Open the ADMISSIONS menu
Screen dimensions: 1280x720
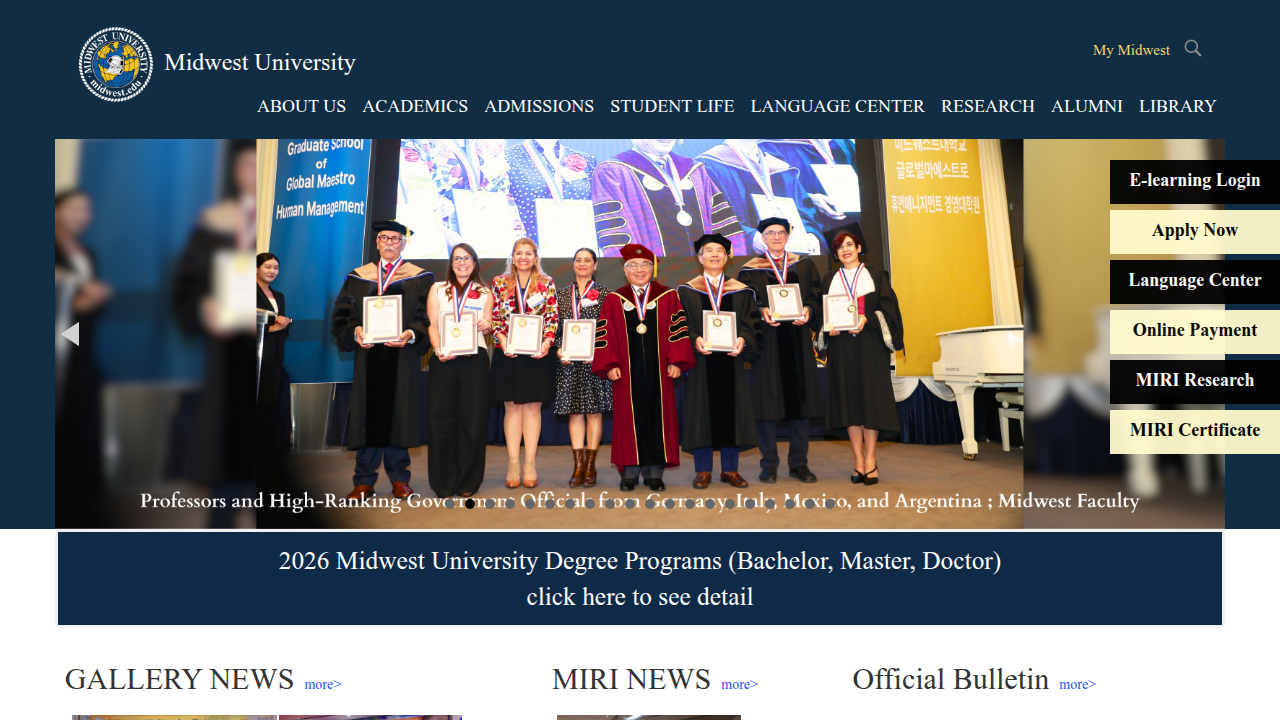click(x=539, y=106)
